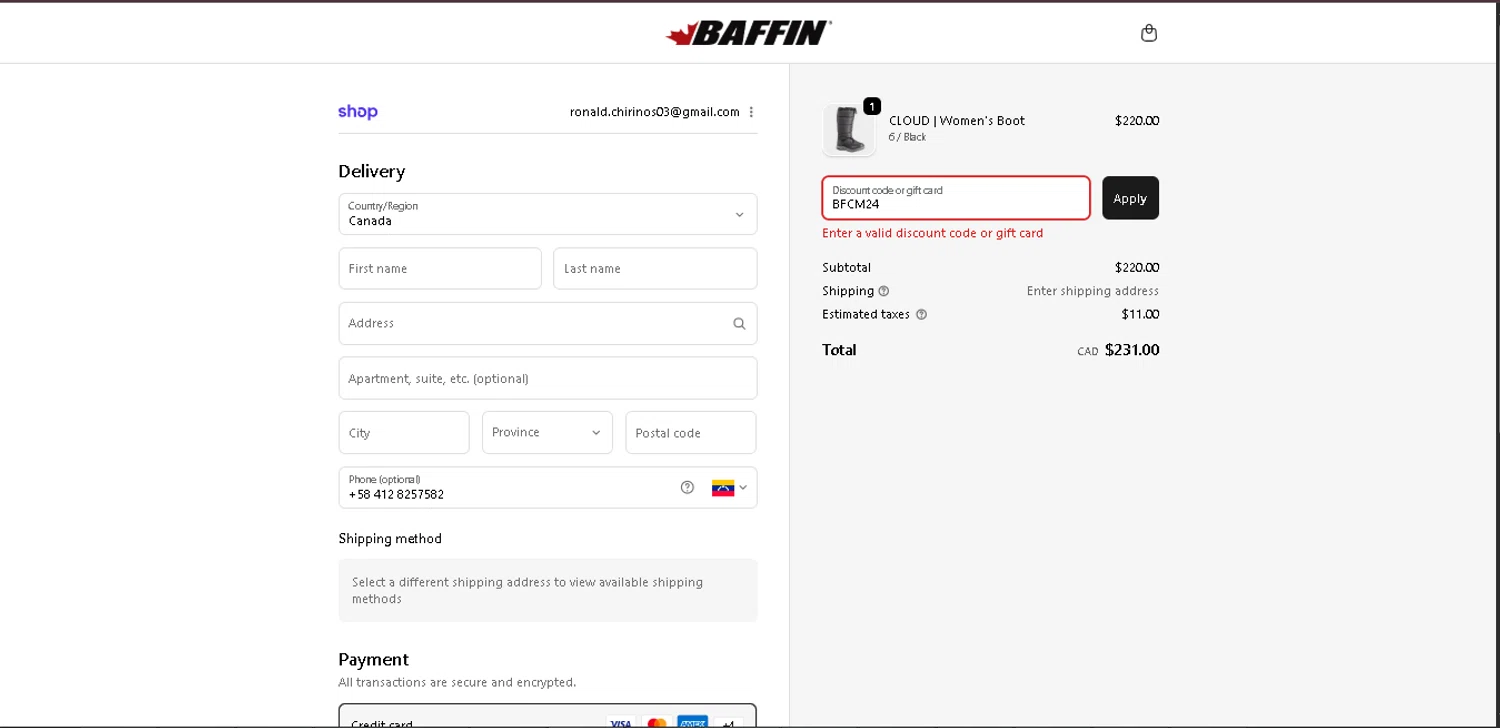Image resolution: width=1500 pixels, height=728 pixels.
Task: Click the CLOUD | Women's Boot product name
Action: click(957, 121)
